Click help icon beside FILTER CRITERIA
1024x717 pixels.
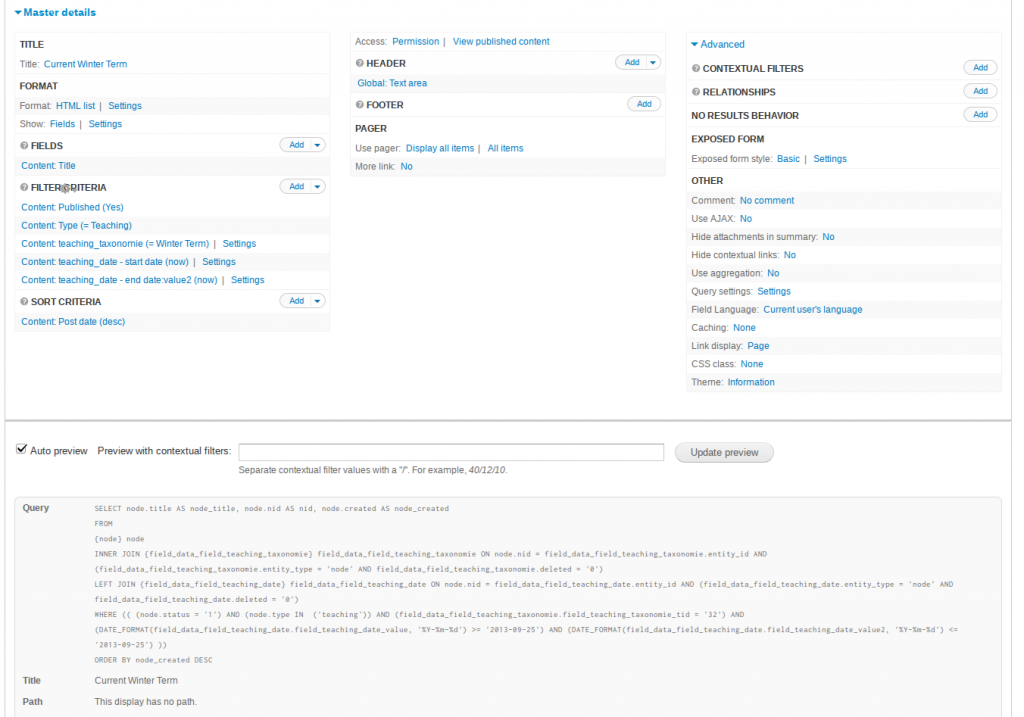pos(24,187)
